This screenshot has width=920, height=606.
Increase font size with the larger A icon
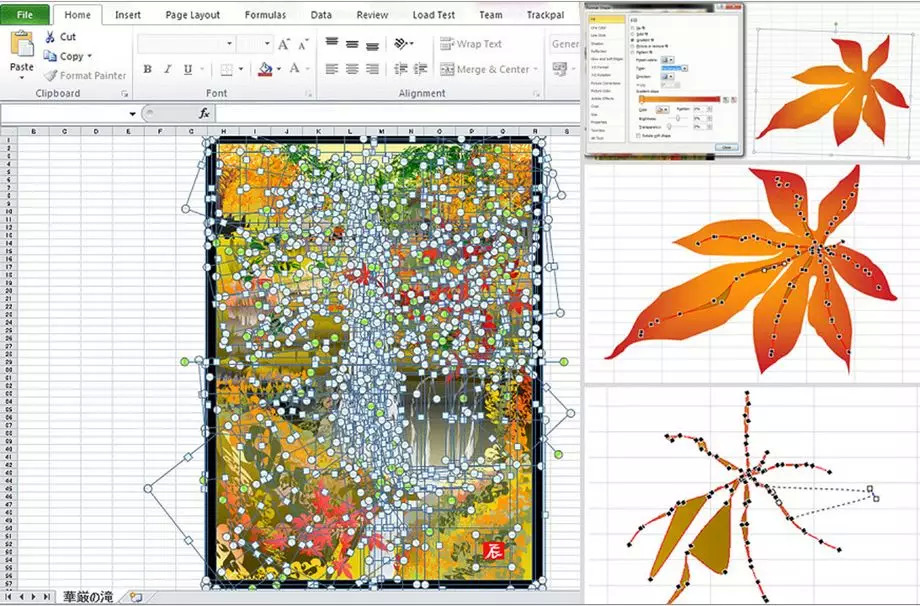tap(283, 45)
